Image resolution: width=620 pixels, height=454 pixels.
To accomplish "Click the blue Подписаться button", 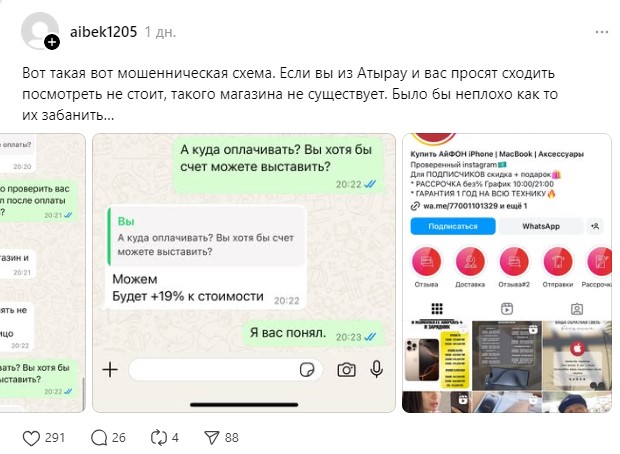I will [453, 226].
